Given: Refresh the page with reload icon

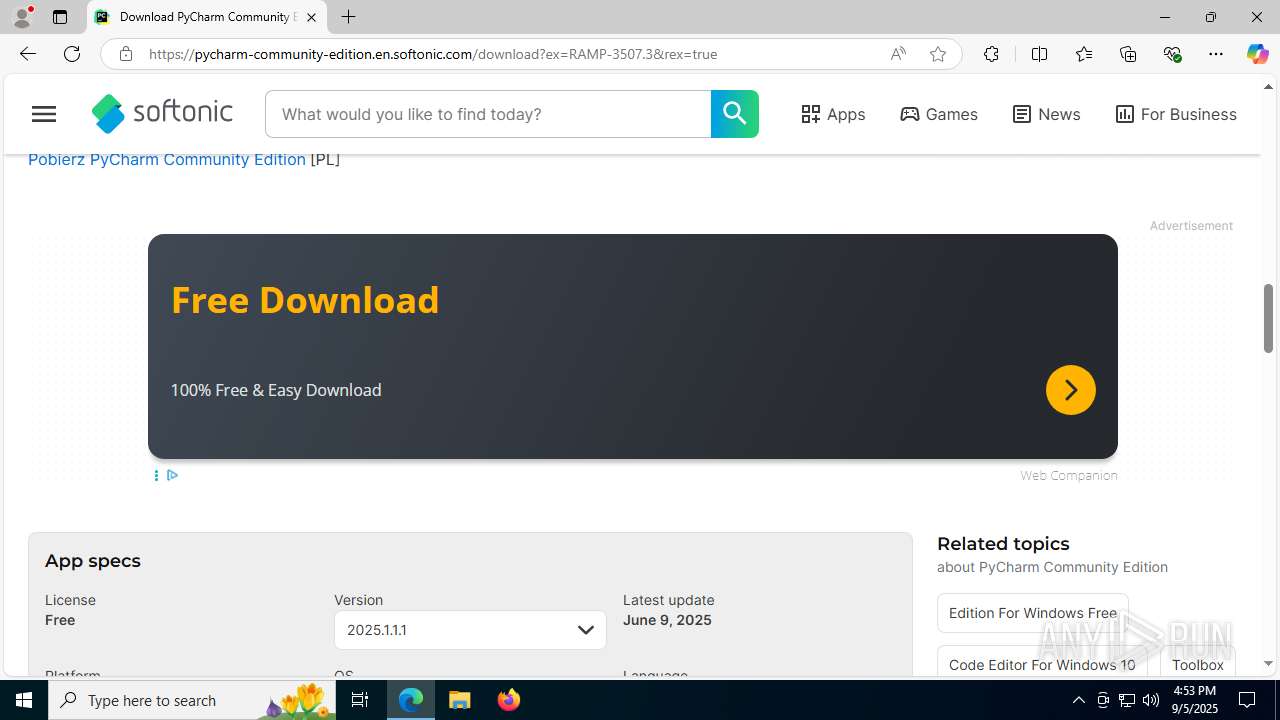Looking at the screenshot, I should click(72, 54).
